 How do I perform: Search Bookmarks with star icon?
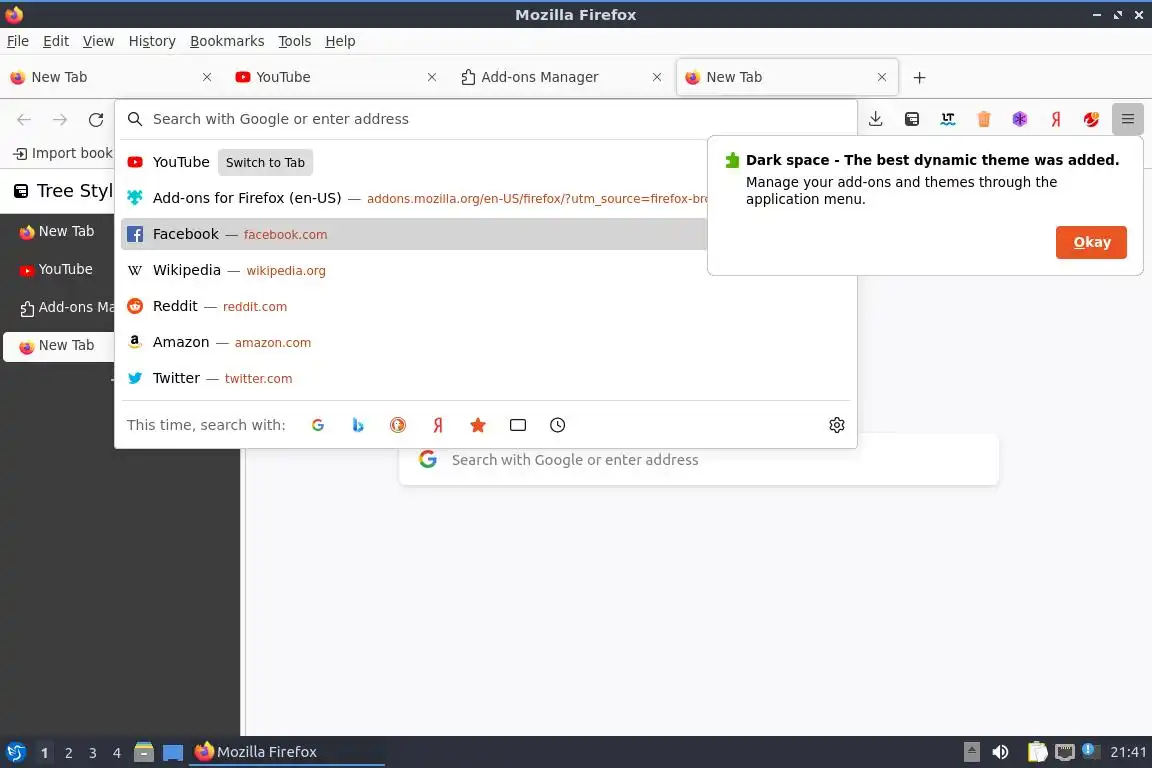coord(478,425)
